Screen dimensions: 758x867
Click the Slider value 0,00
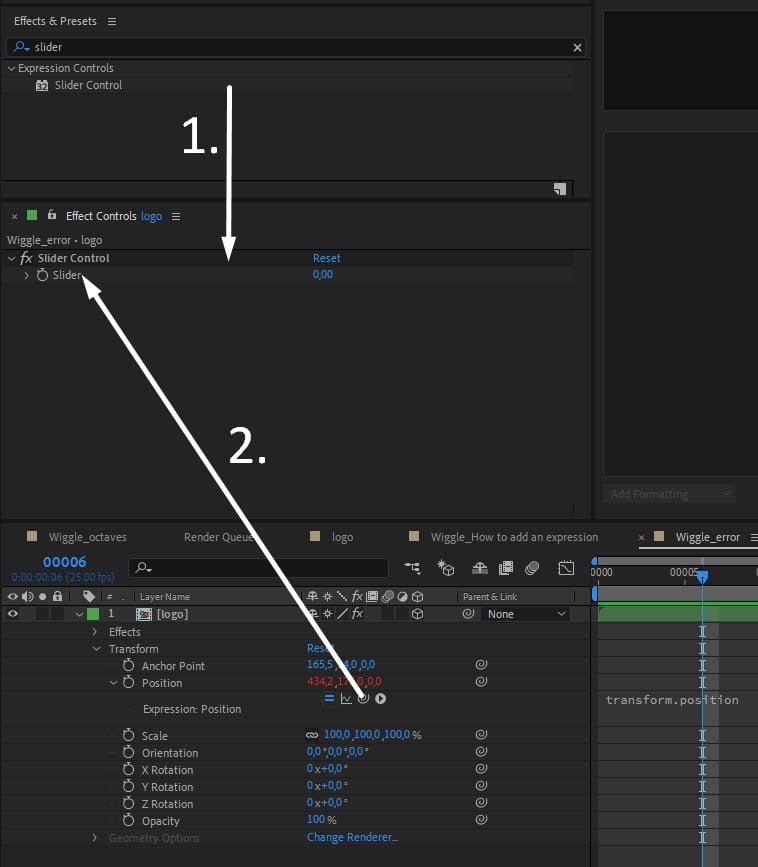click(323, 274)
